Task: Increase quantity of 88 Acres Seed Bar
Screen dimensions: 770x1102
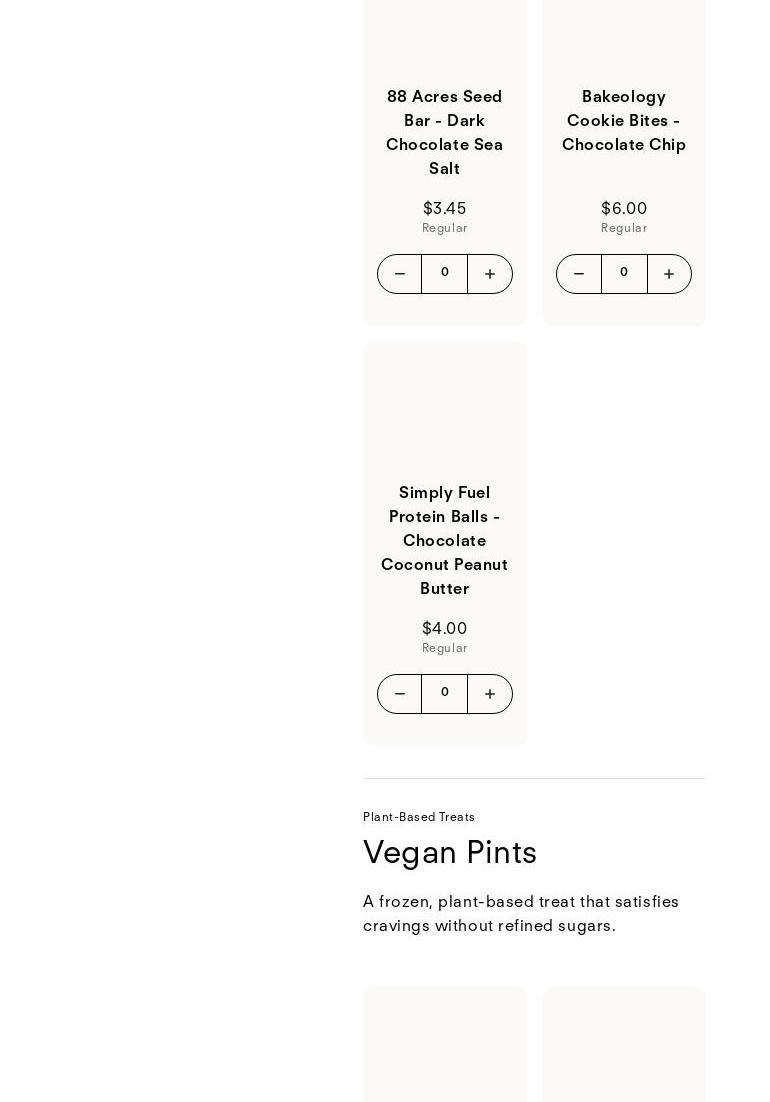Action: point(490,274)
